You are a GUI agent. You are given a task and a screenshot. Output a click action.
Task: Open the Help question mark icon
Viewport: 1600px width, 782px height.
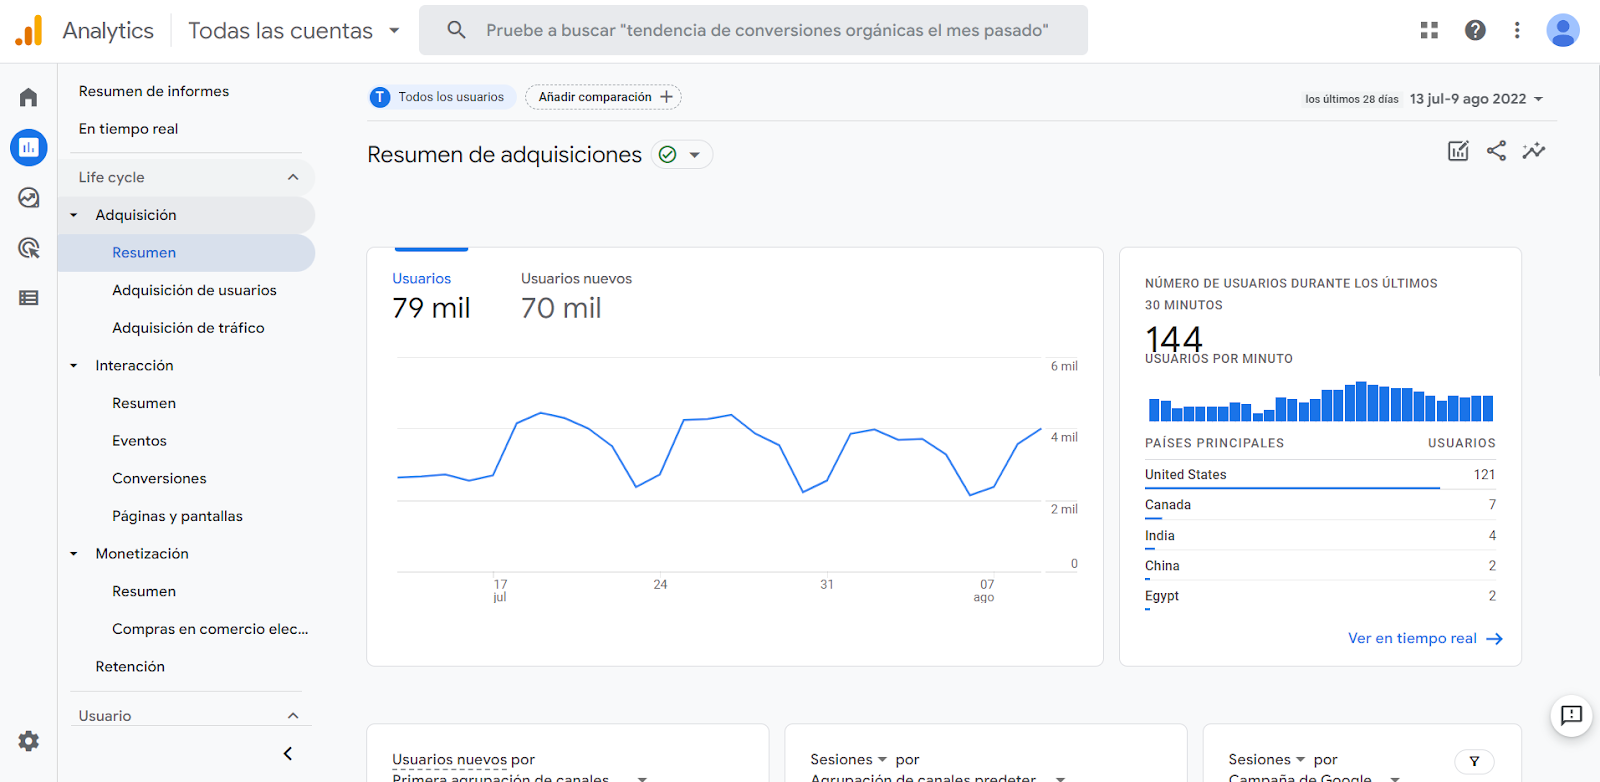[1475, 31]
